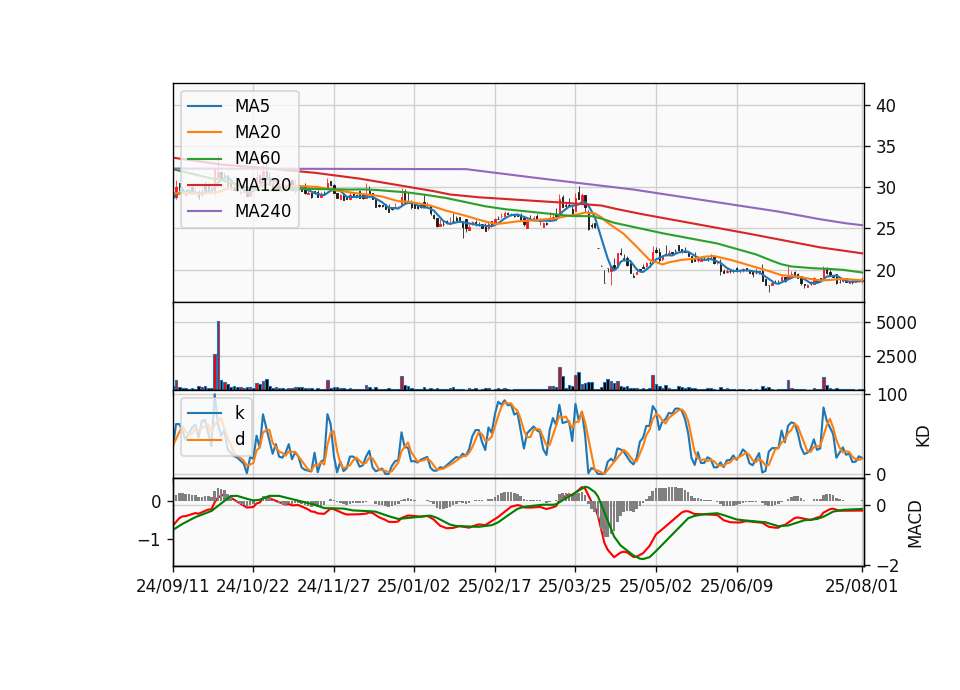The height and width of the screenshot is (690, 960).
Task: Click the price axis value 35
Action: point(886,147)
